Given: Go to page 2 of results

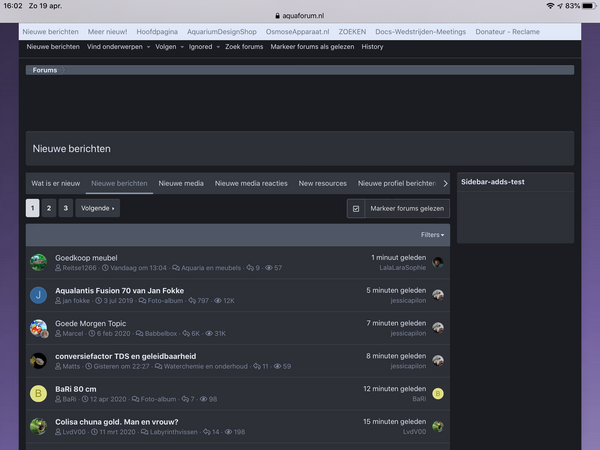Looking at the screenshot, I should [49, 208].
